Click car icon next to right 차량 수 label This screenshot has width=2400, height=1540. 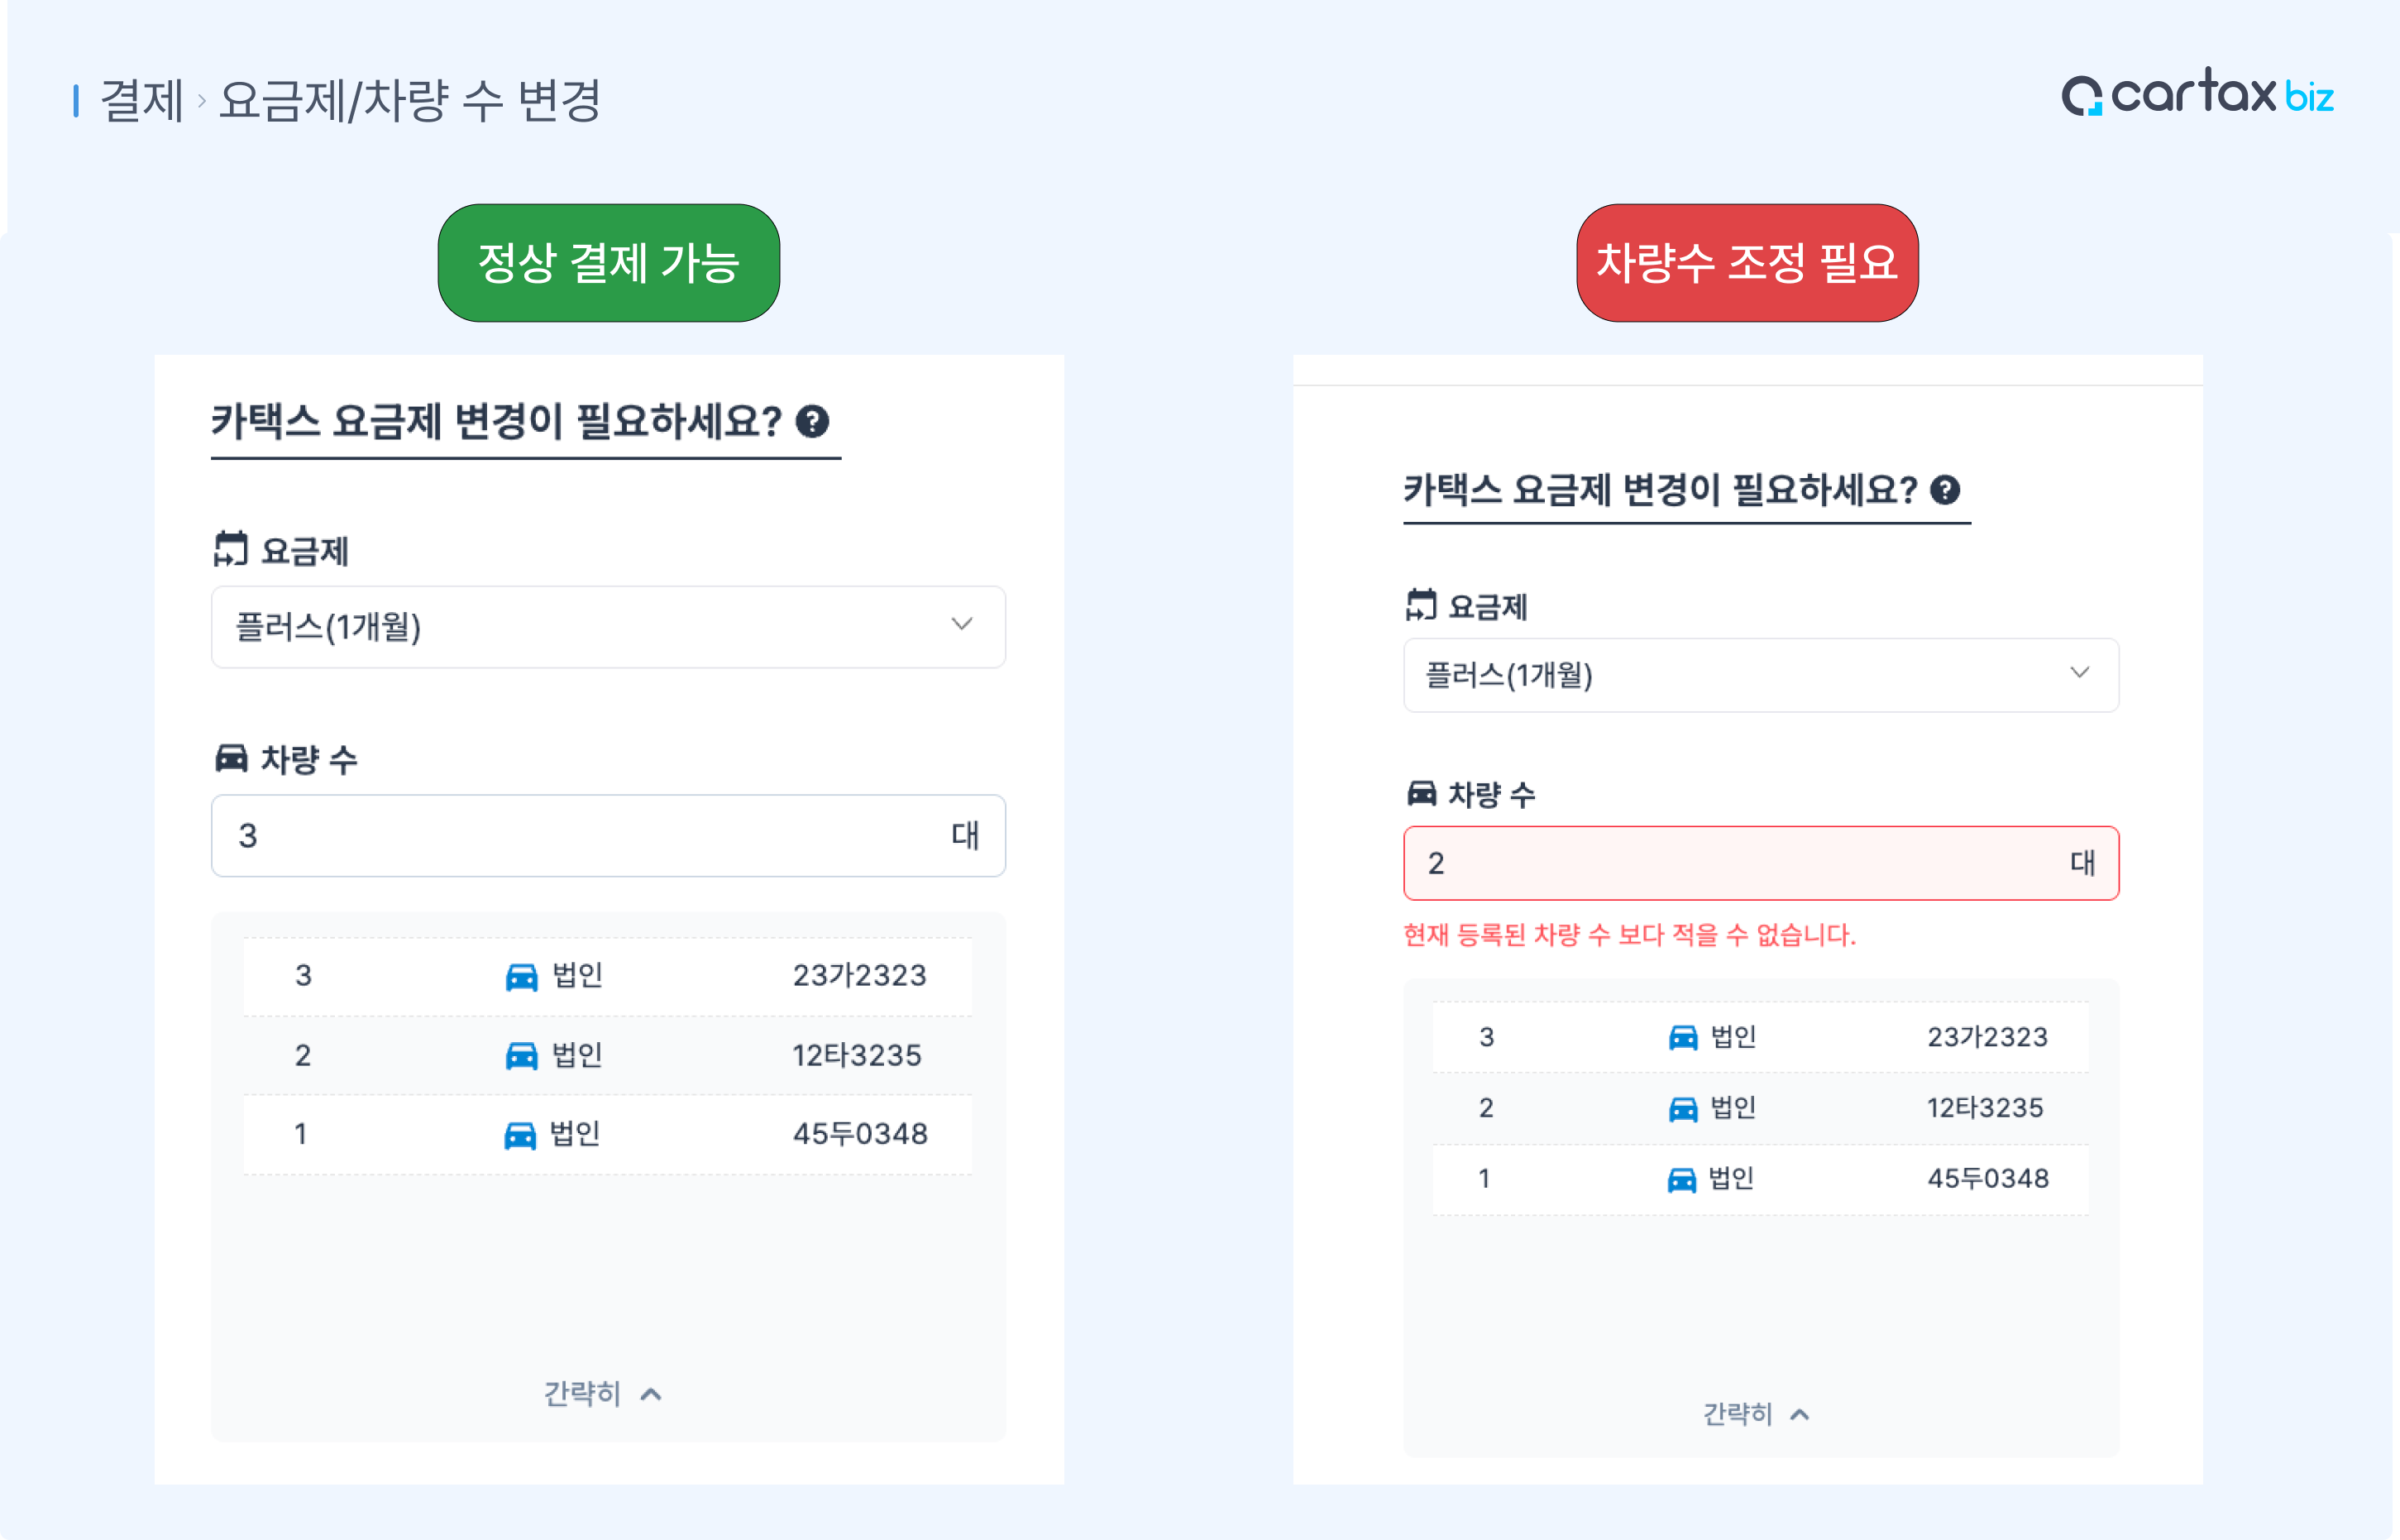tap(1421, 794)
